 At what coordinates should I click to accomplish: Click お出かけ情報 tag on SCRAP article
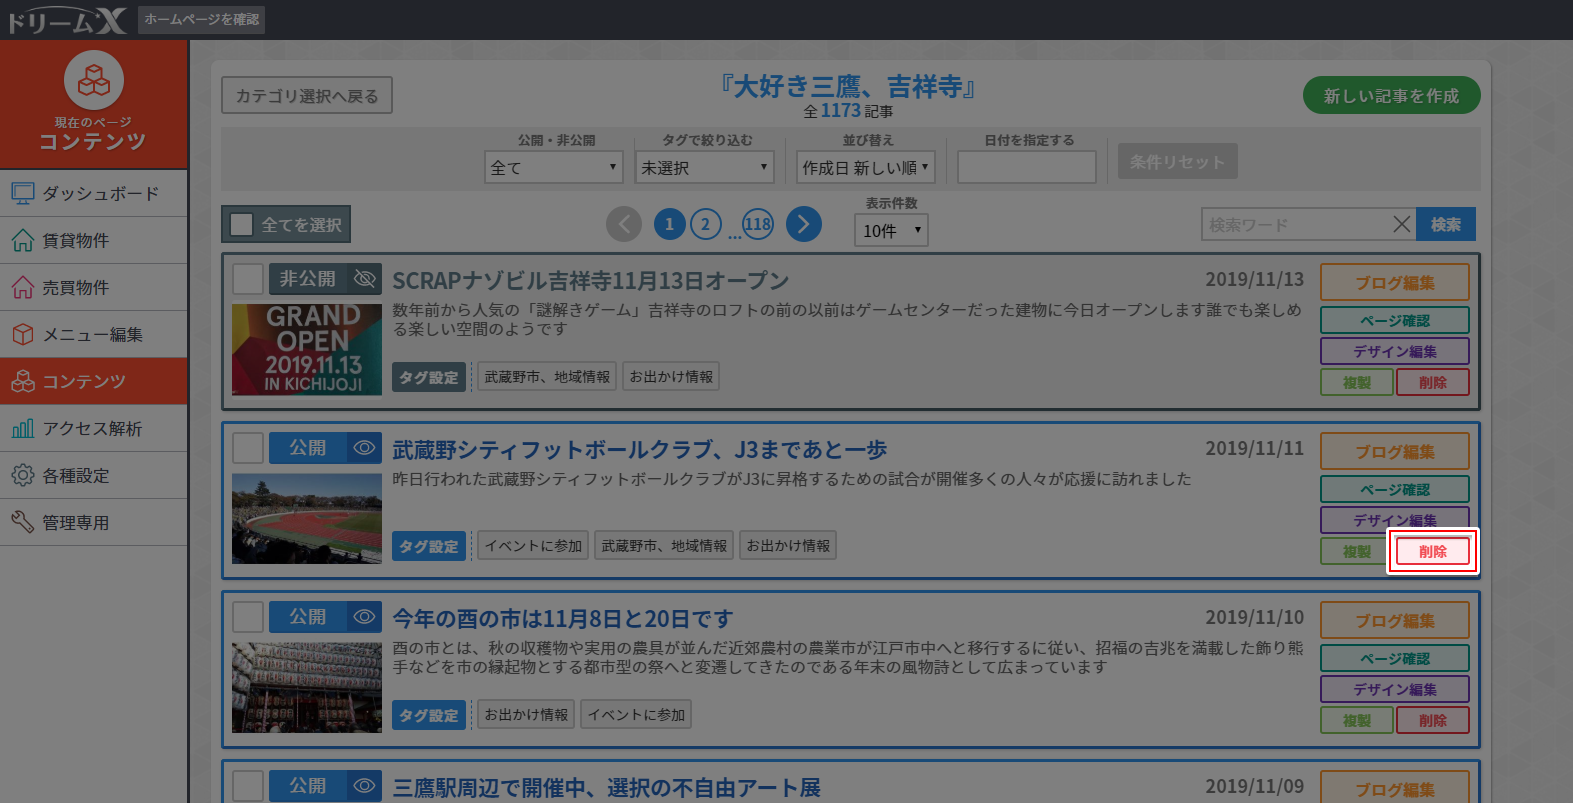[x=671, y=376]
